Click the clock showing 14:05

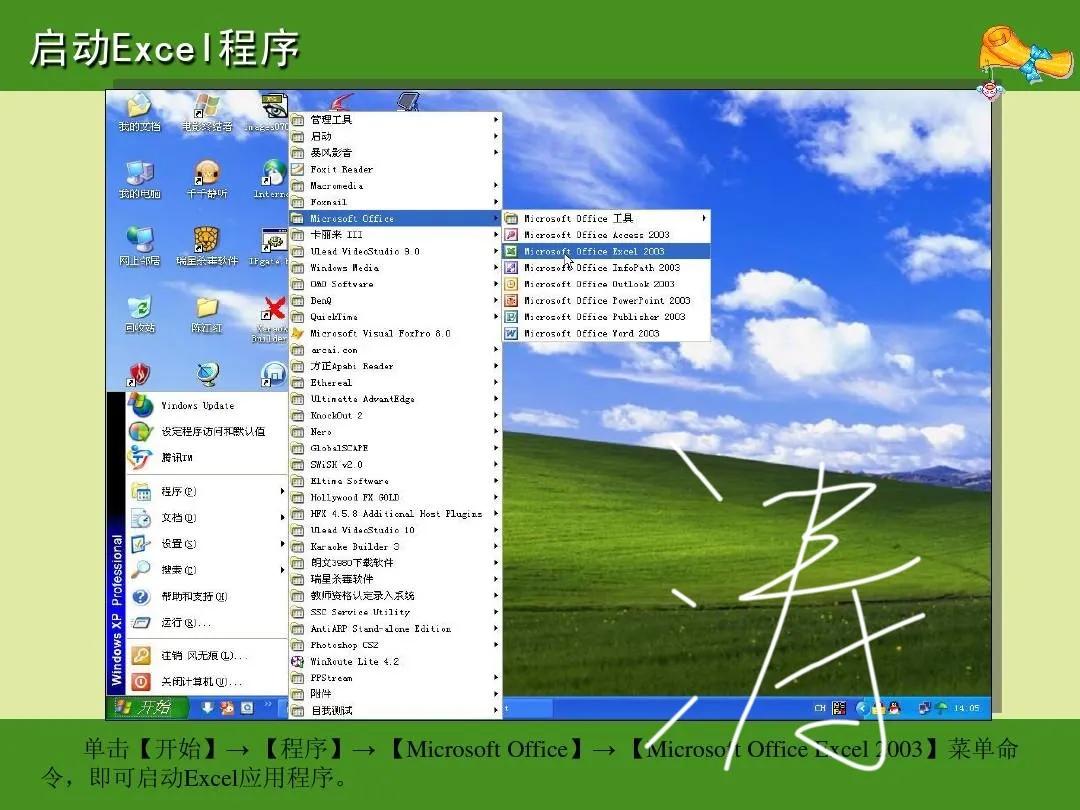tap(966, 707)
